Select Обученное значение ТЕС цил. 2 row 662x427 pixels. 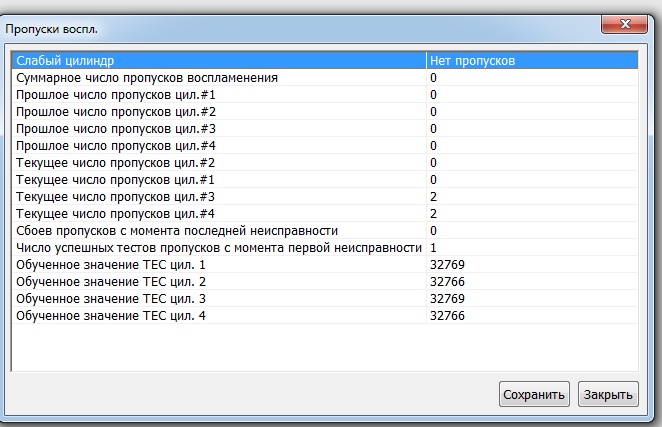(325, 282)
